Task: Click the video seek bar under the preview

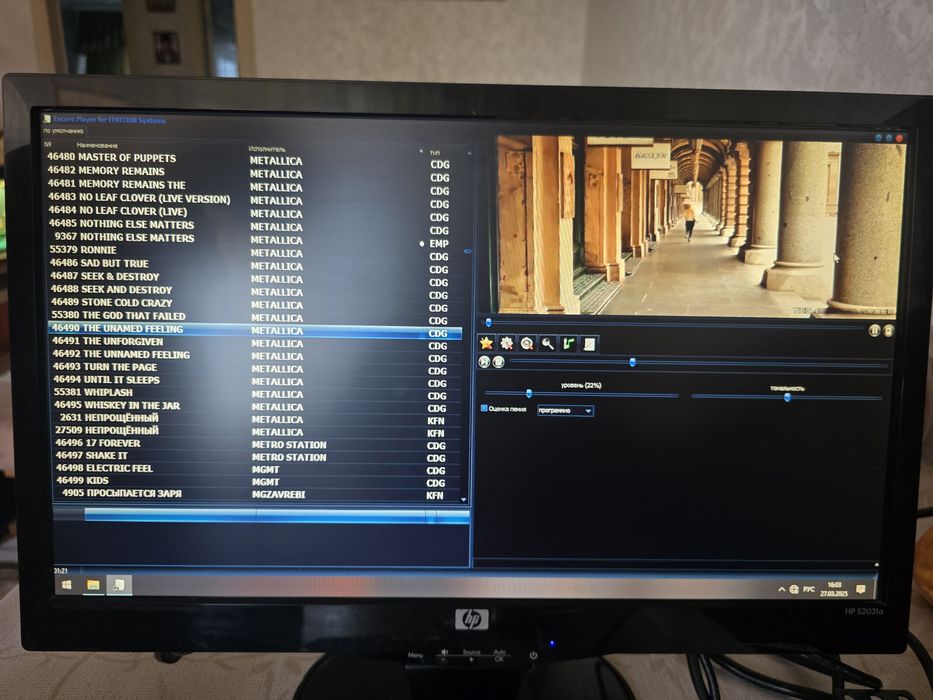Action: click(674, 323)
